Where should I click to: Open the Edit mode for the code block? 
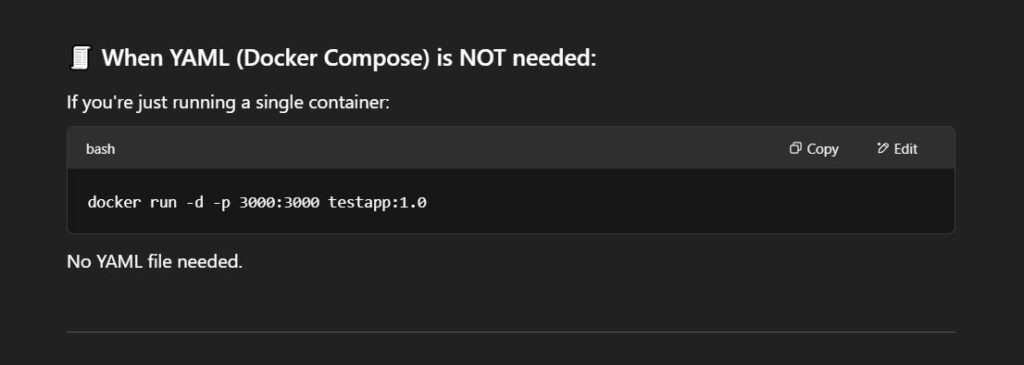coord(897,149)
